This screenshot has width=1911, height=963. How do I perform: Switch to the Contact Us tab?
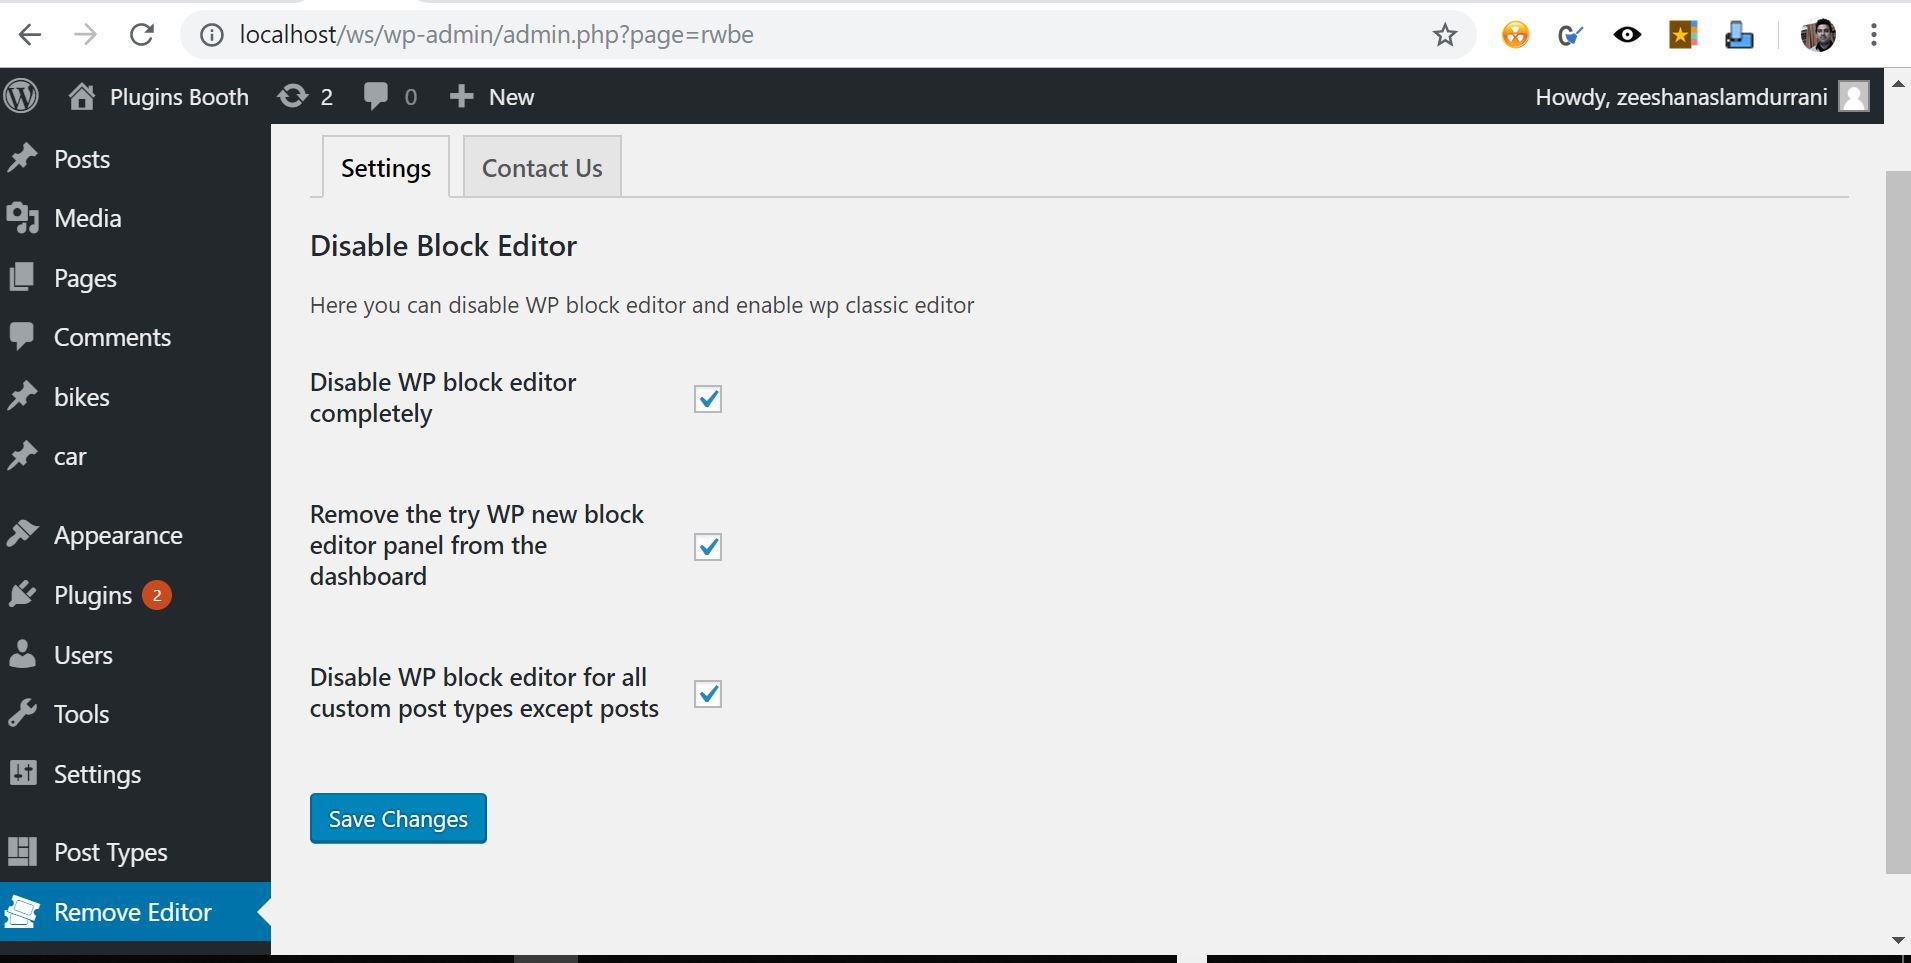tap(542, 168)
